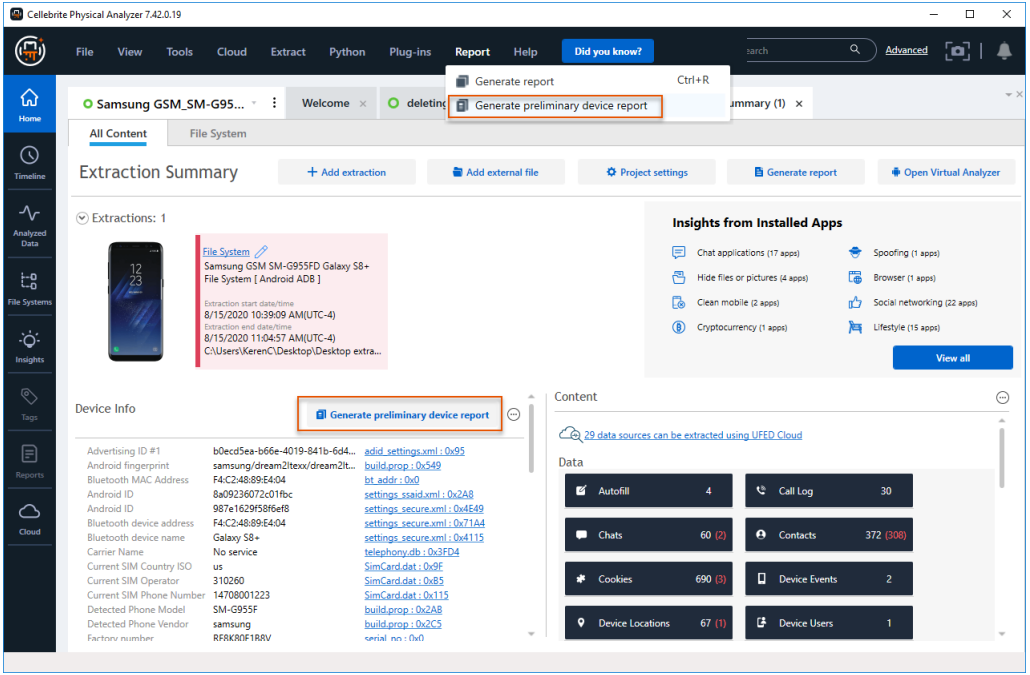The image size is (1030, 675).
Task: Open File Systems in the sidebar
Action: pyautogui.click(x=30, y=288)
